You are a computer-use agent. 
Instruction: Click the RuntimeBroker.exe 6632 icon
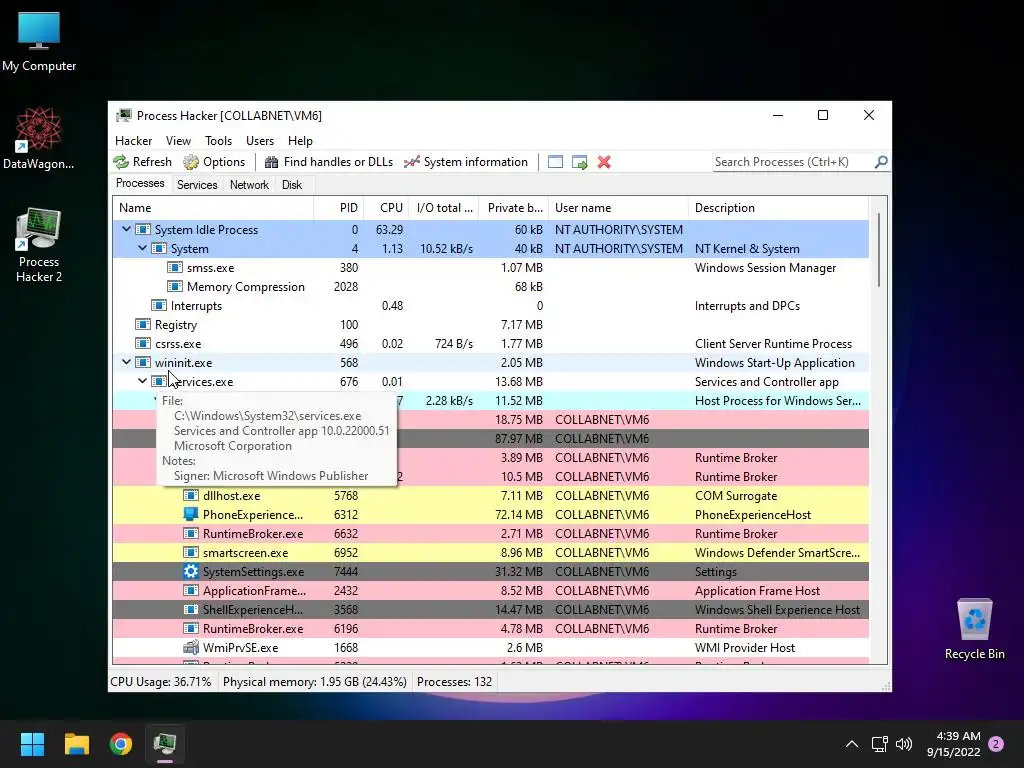[191, 533]
